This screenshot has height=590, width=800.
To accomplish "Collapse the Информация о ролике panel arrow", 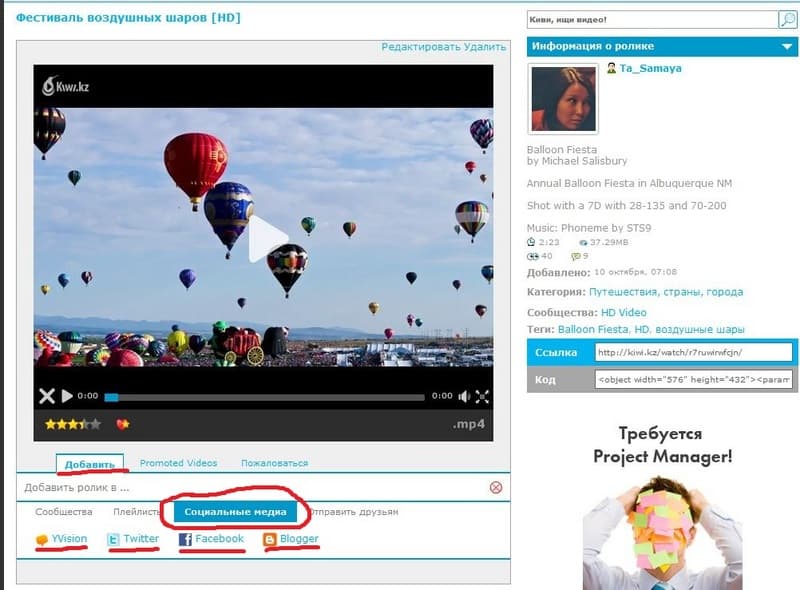I will 787,46.
